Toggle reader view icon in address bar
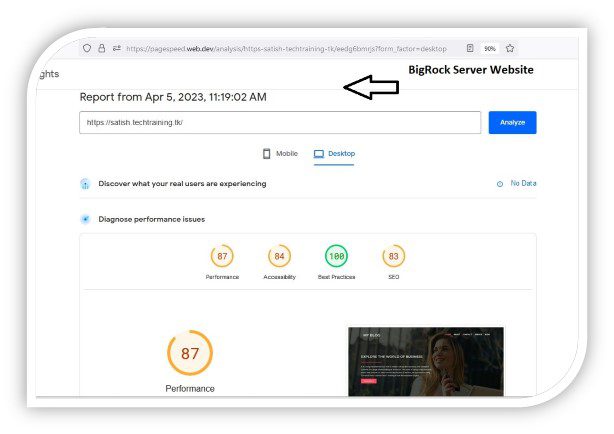This screenshot has height=434, width=614. (470, 48)
